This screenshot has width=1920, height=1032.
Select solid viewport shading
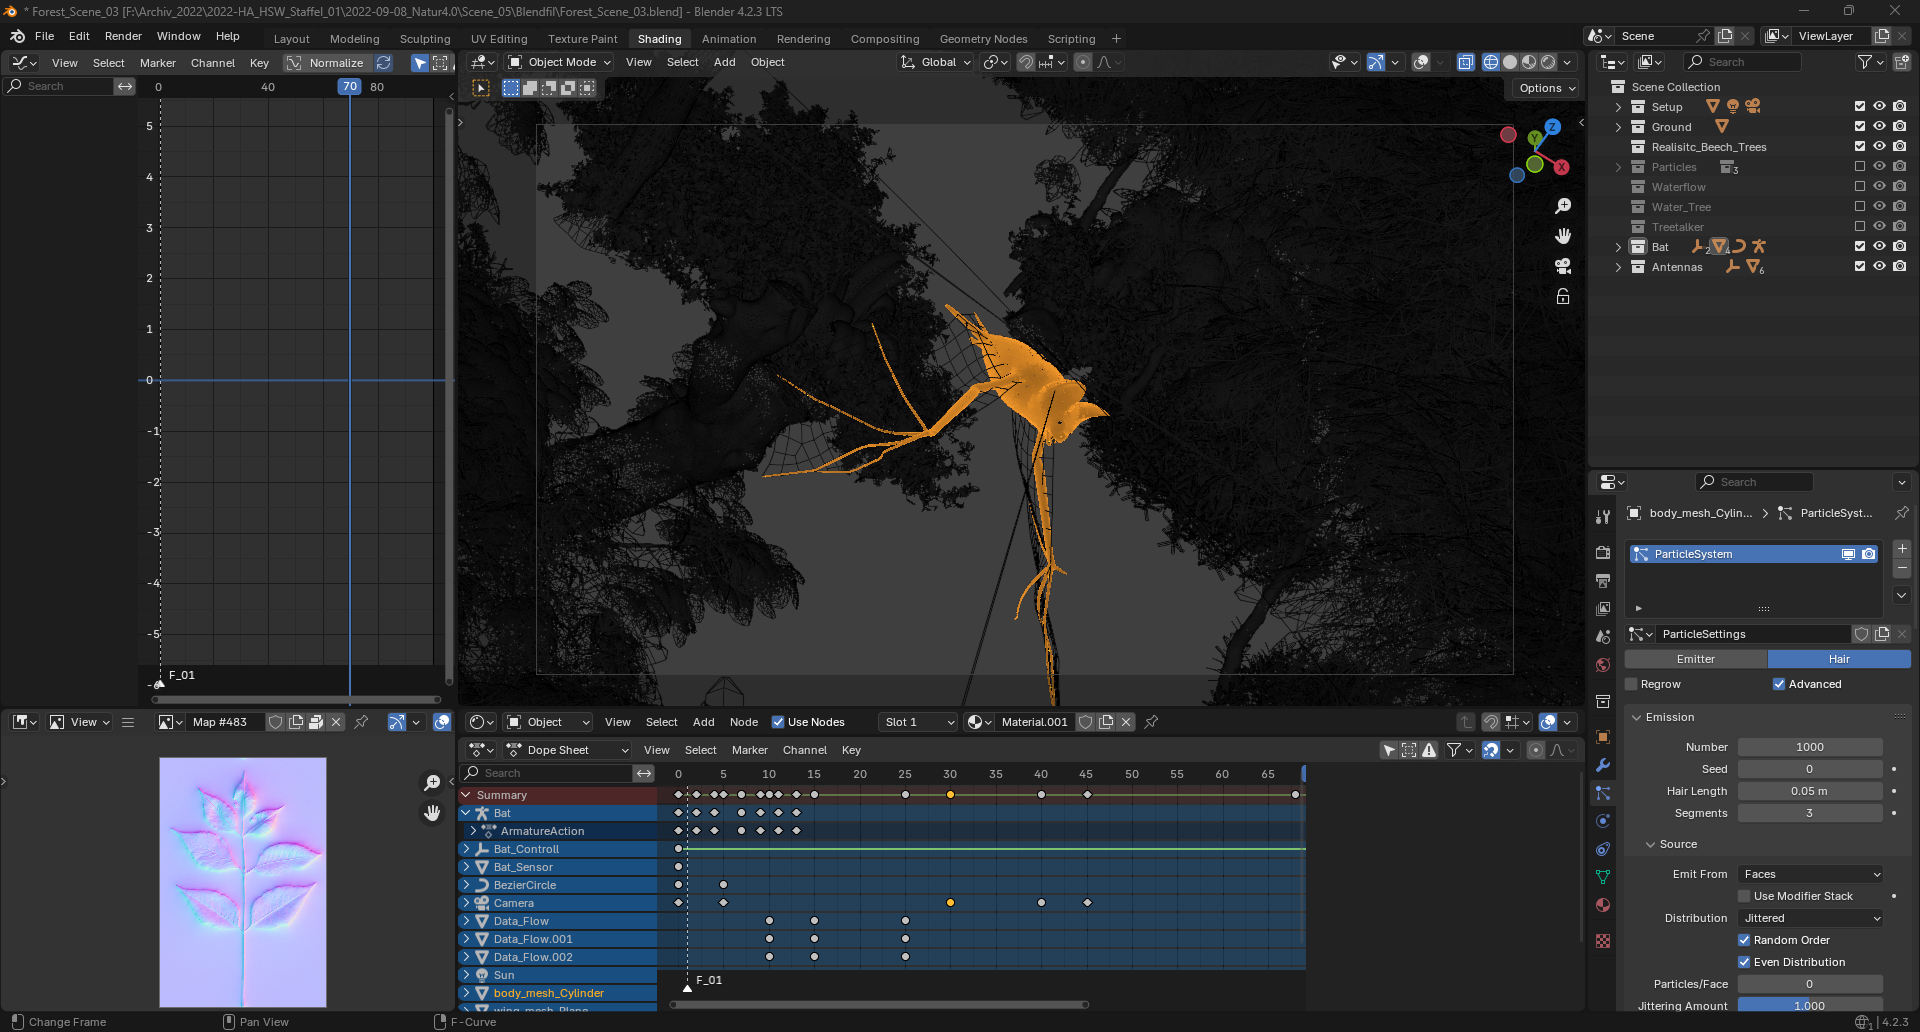pos(1510,62)
